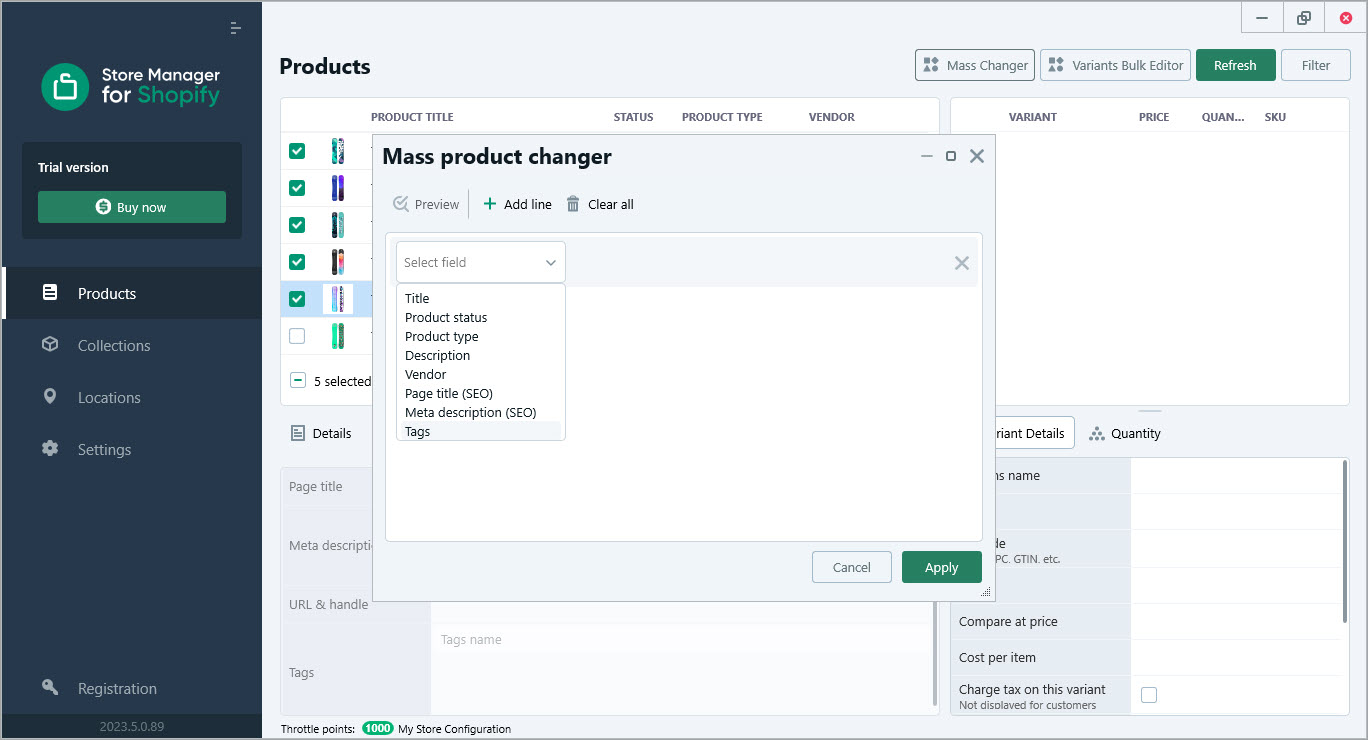Clear all lines with the trash icon
1368x740 pixels.
coord(600,204)
